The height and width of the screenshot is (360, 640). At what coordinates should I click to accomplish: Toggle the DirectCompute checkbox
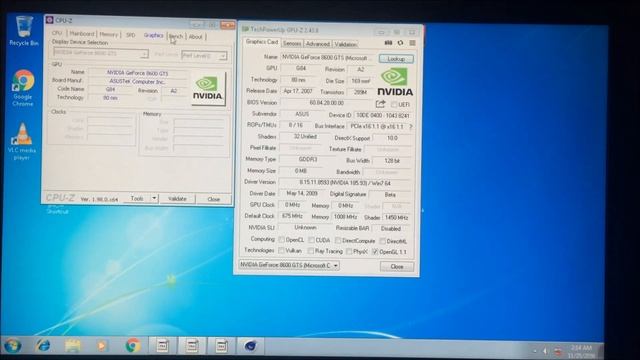(338, 240)
